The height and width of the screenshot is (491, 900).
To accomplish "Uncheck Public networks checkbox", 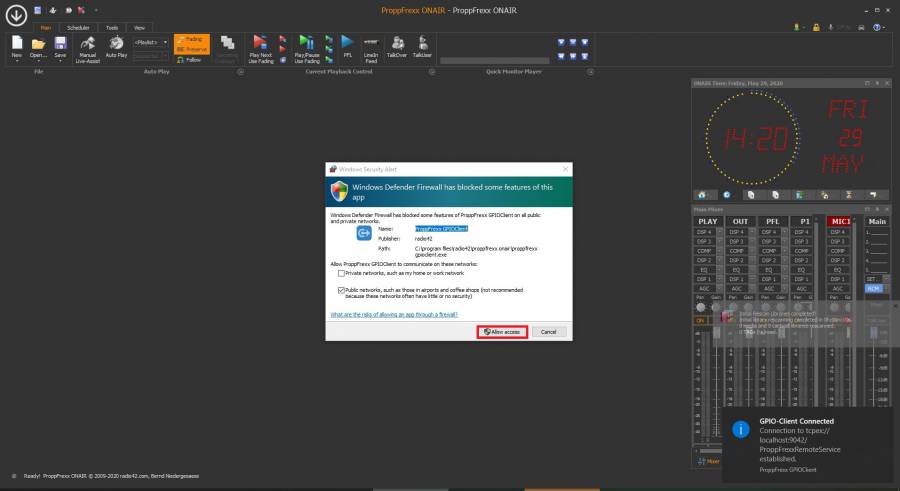I will (x=339, y=288).
